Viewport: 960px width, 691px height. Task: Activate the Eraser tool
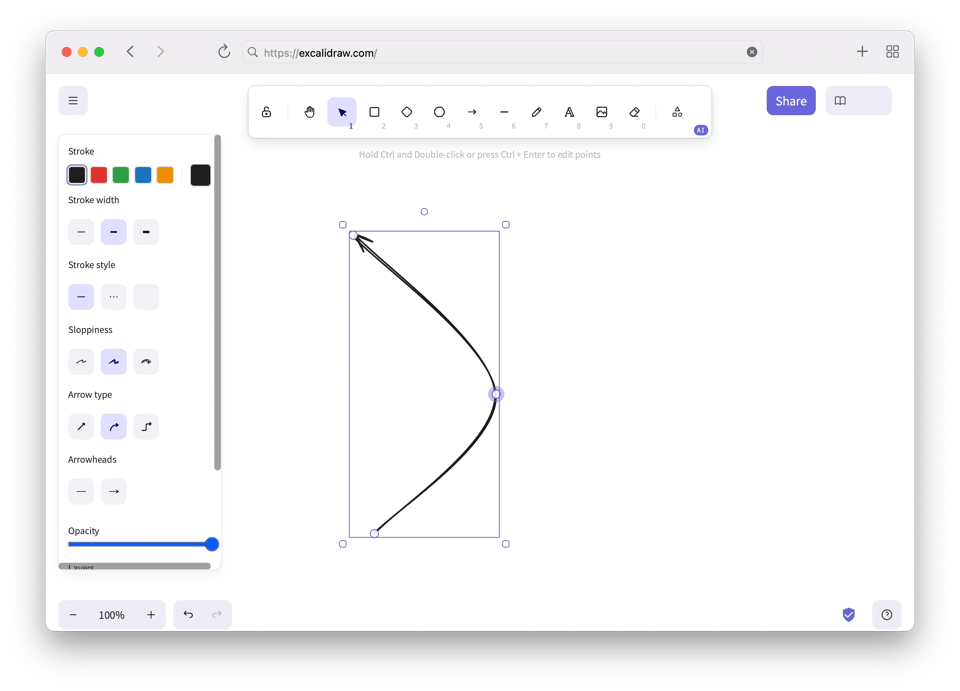click(634, 111)
